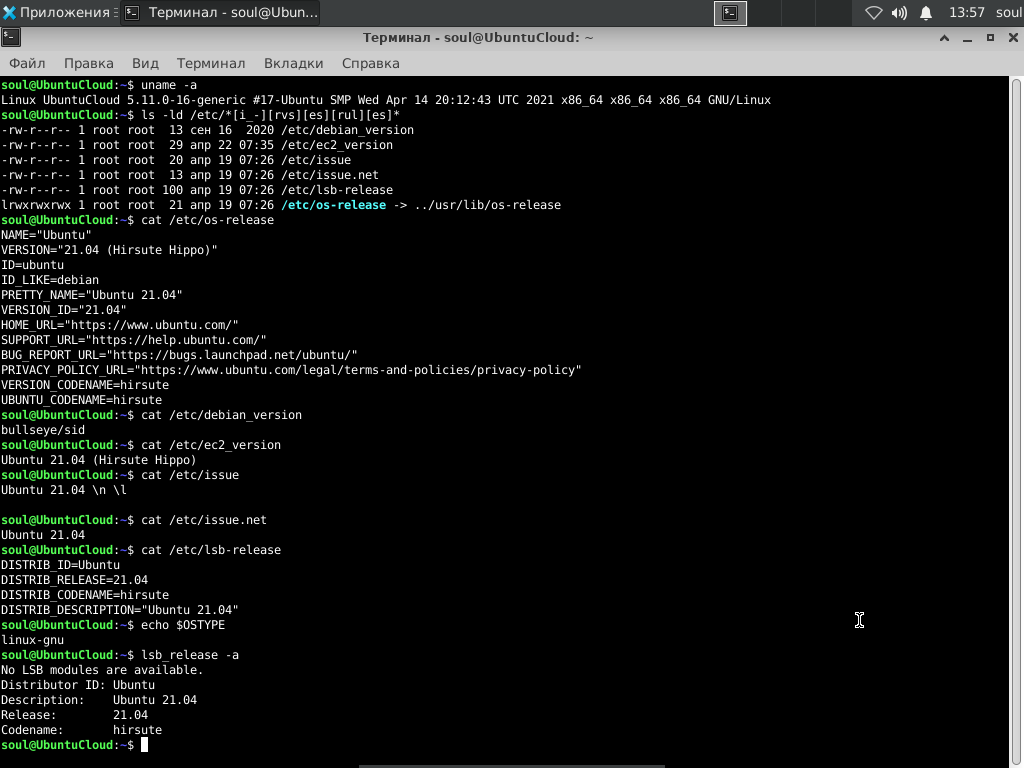This screenshot has height=768, width=1024.
Task: Click the UBUNTU_CODENAME=hirsute line
Action: pos(82,400)
